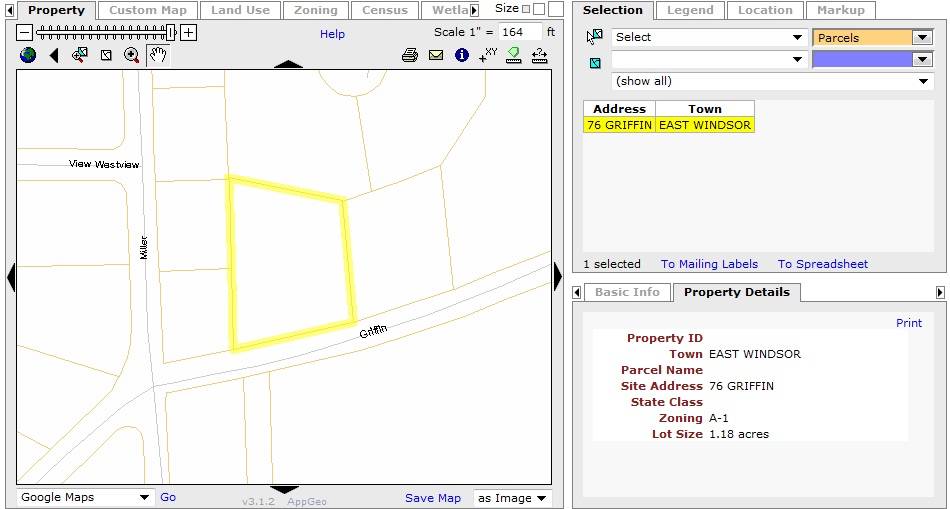Image resolution: width=950 pixels, height=509 pixels.
Task: Open the Parcels layer dropdown
Action: point(872,38)
